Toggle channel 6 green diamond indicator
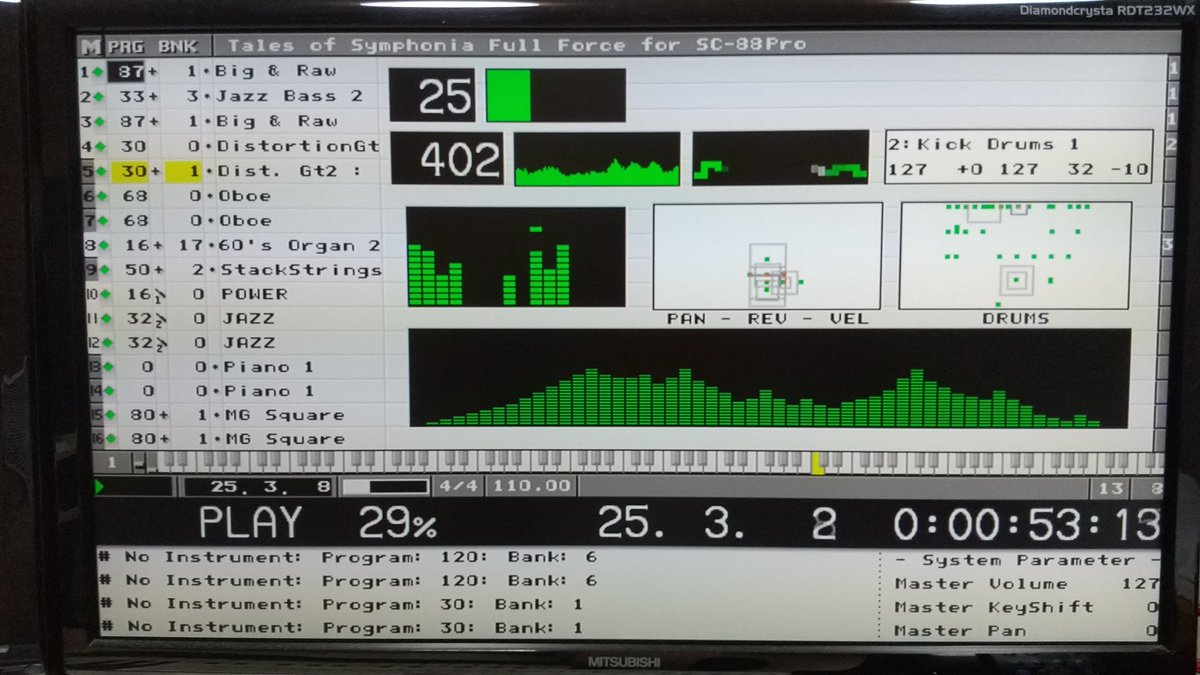Screen dimensions: 1200x675 tap(100, 197)
